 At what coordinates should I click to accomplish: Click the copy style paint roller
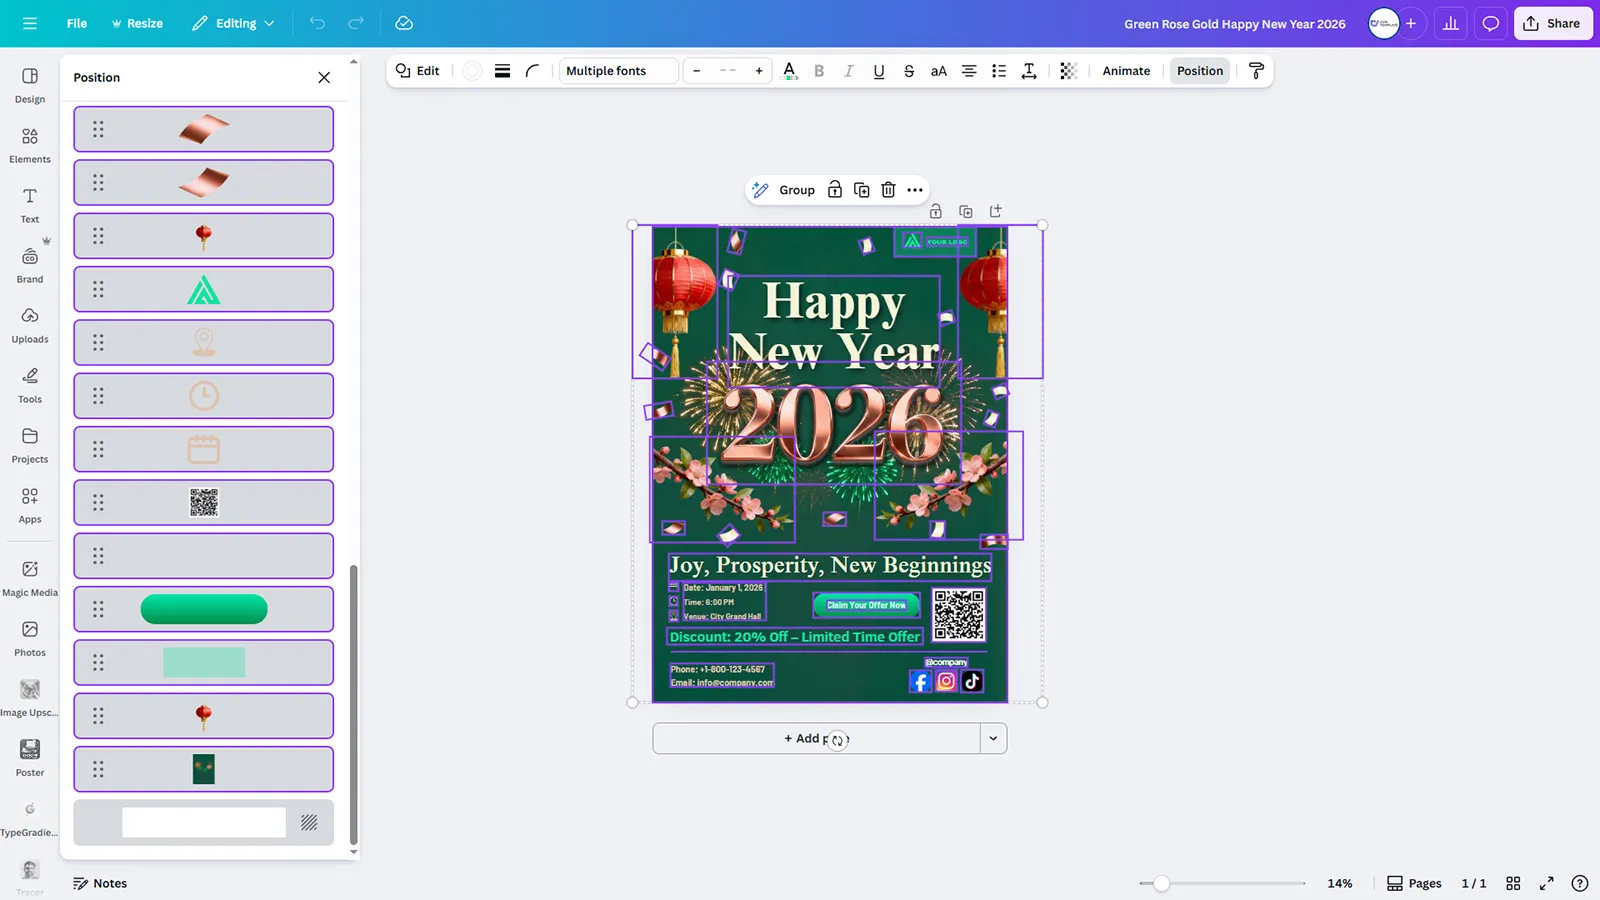point(1256,71)
